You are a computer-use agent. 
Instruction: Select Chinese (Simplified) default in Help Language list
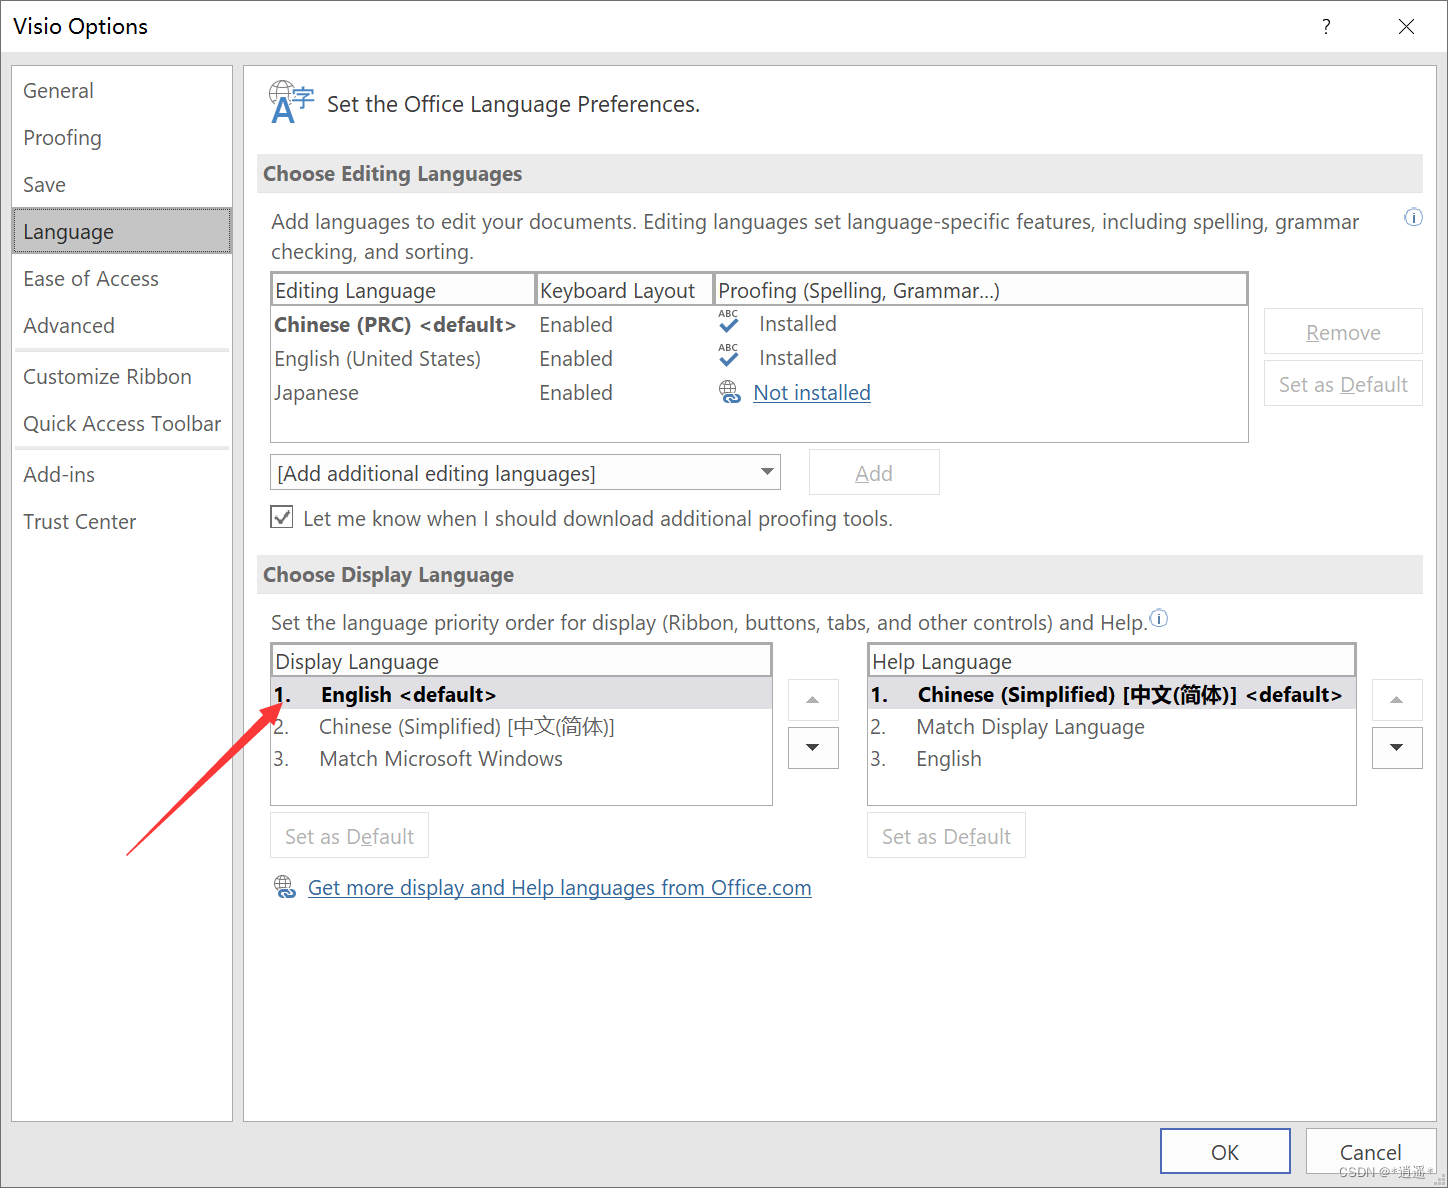[1112, 694]
